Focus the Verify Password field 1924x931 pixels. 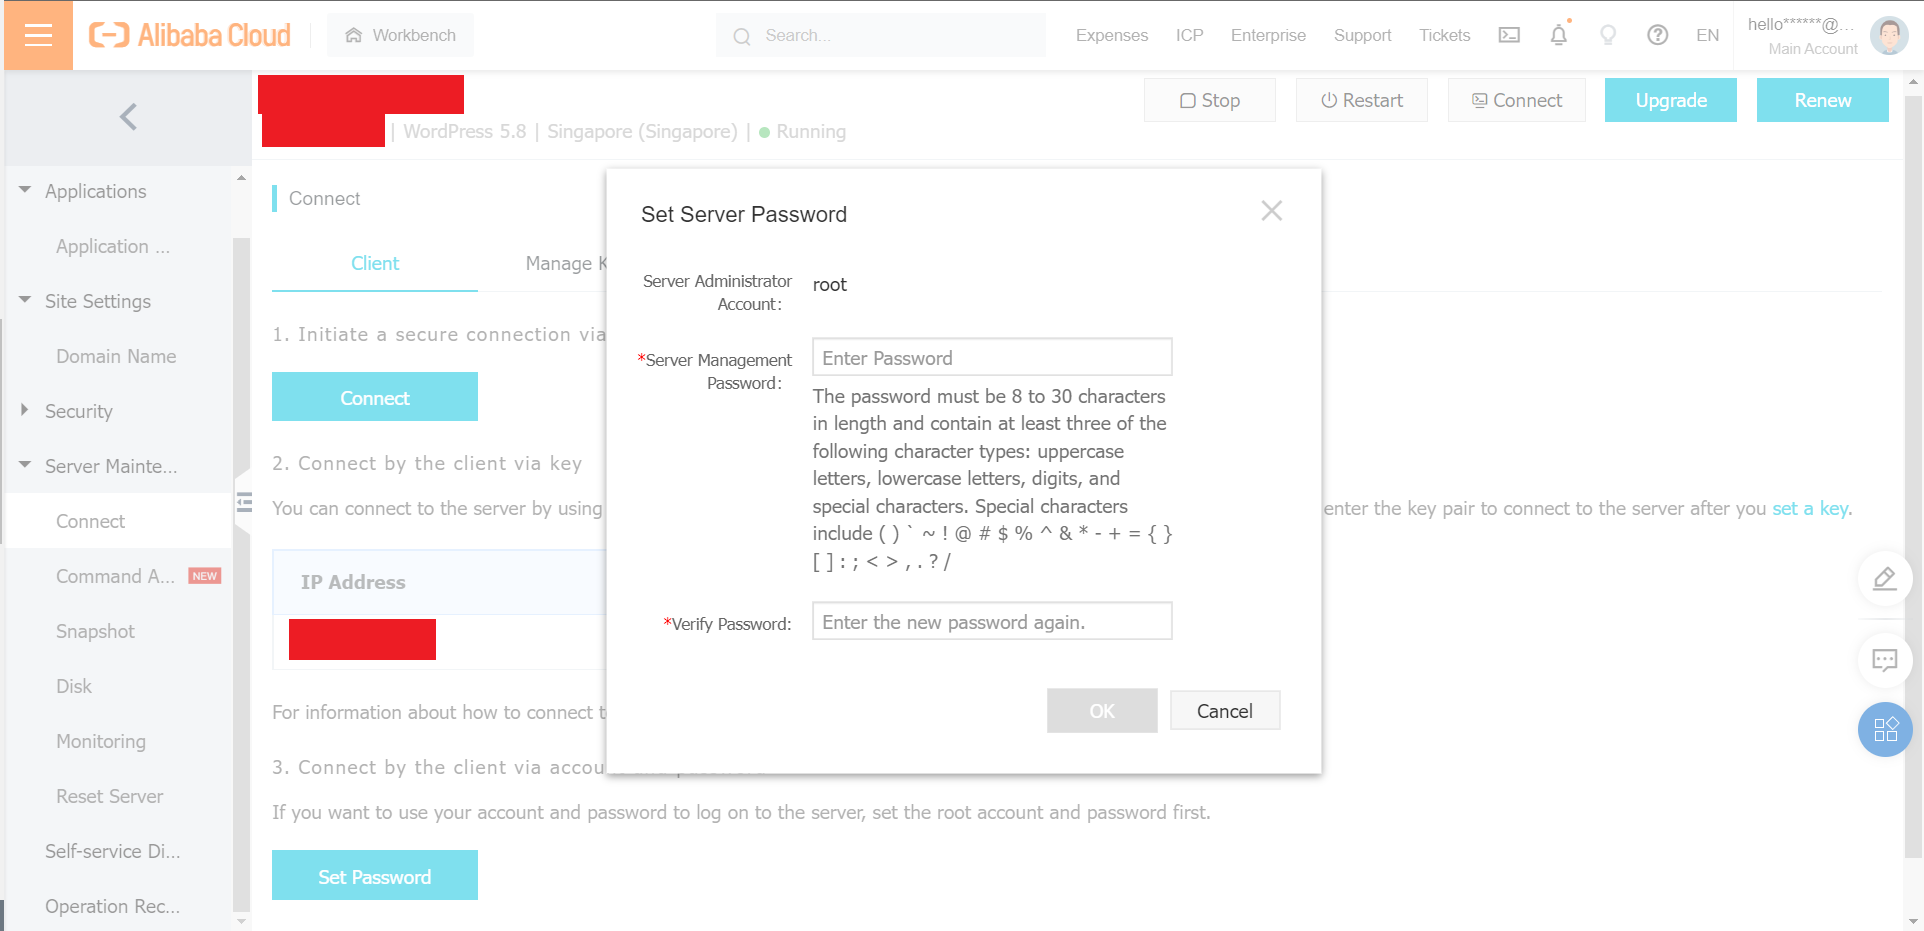[992, 621]
